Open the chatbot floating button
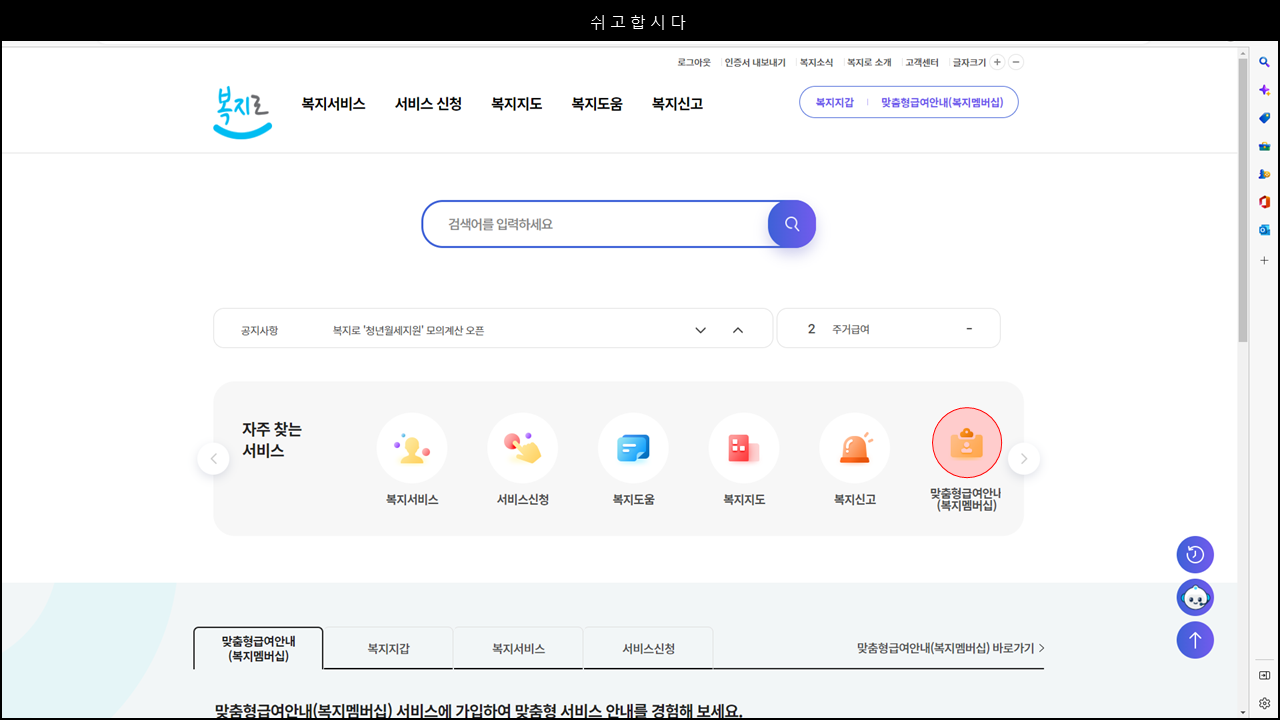The height and width of the screenshot is (720, 1280). pos(1195,598)
